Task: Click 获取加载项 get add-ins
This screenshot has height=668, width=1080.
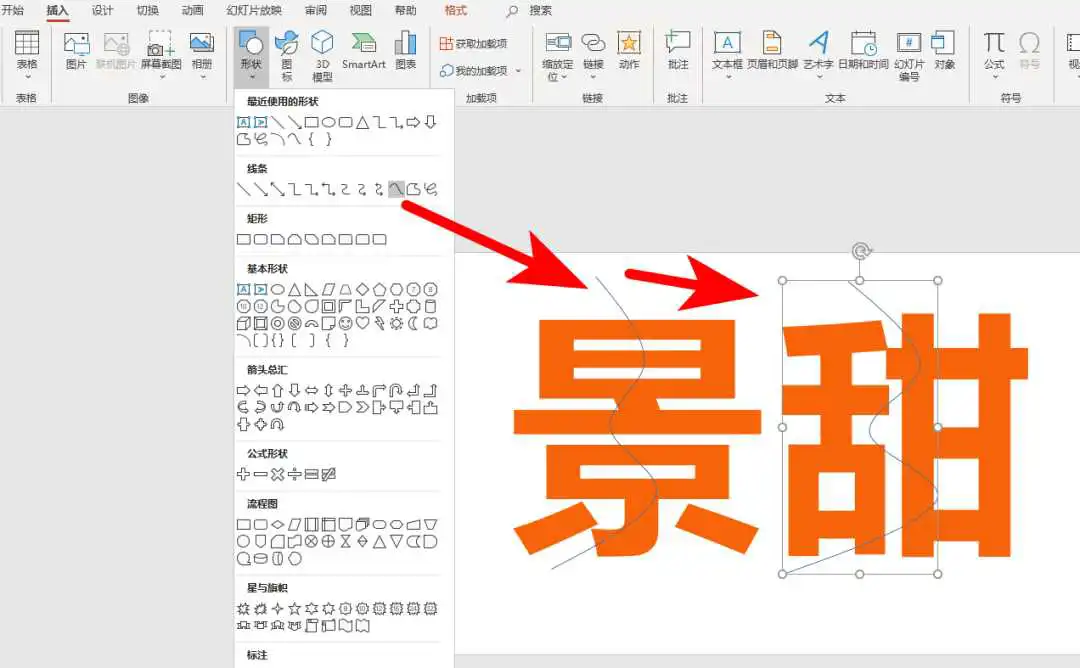Action: click(x=473, y=43)
